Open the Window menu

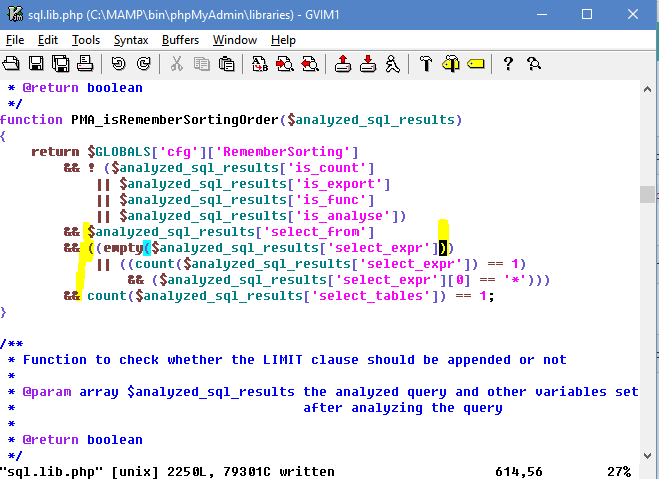[235, 40]
